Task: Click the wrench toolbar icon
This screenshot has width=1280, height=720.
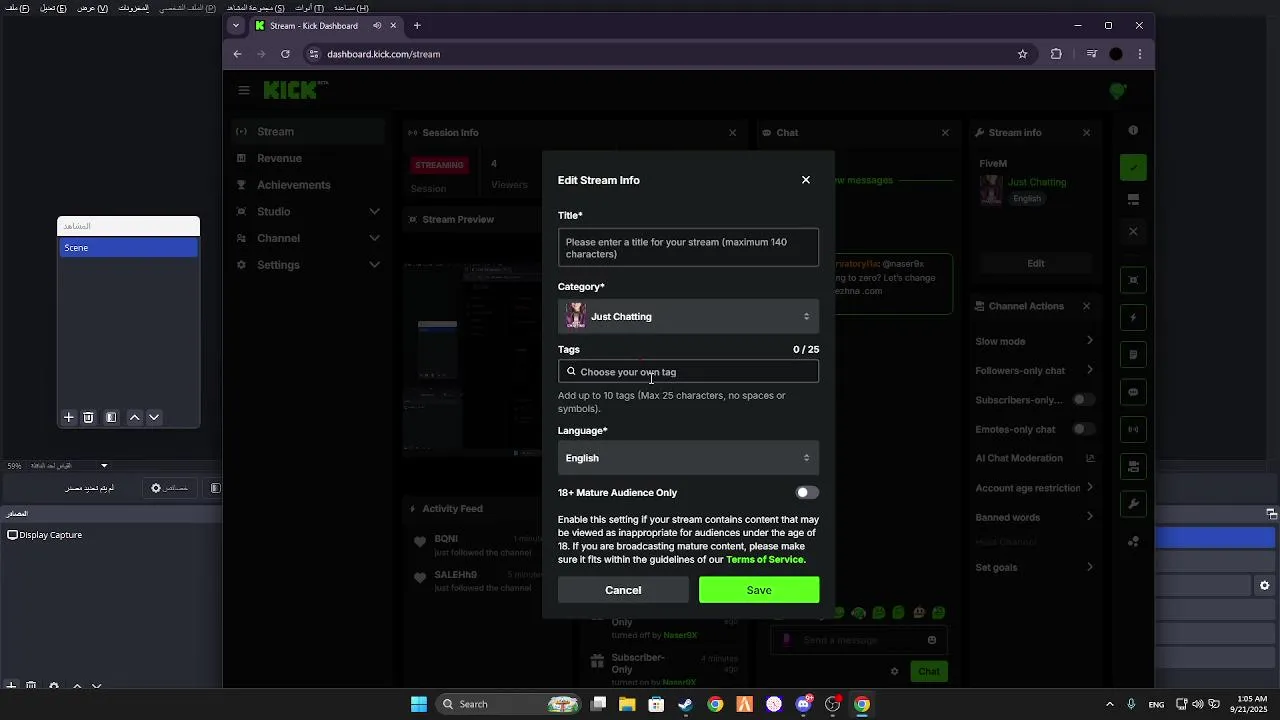Action: click(x=1133, y=503)
